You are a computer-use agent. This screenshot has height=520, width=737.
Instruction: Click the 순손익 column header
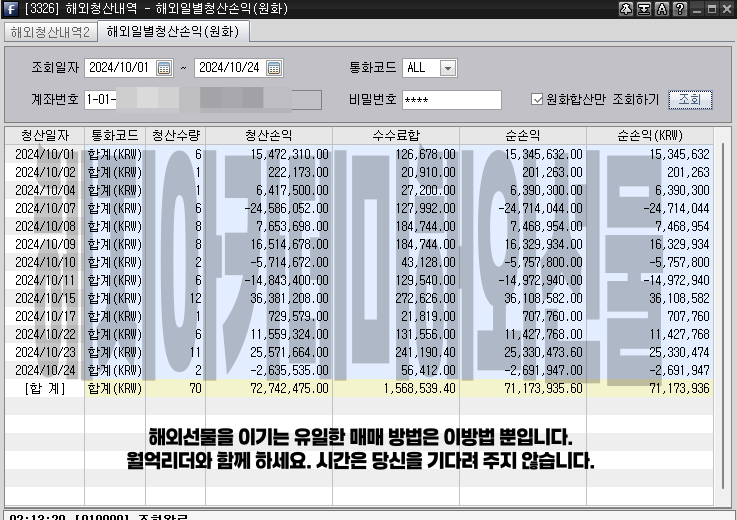(523, 136)
